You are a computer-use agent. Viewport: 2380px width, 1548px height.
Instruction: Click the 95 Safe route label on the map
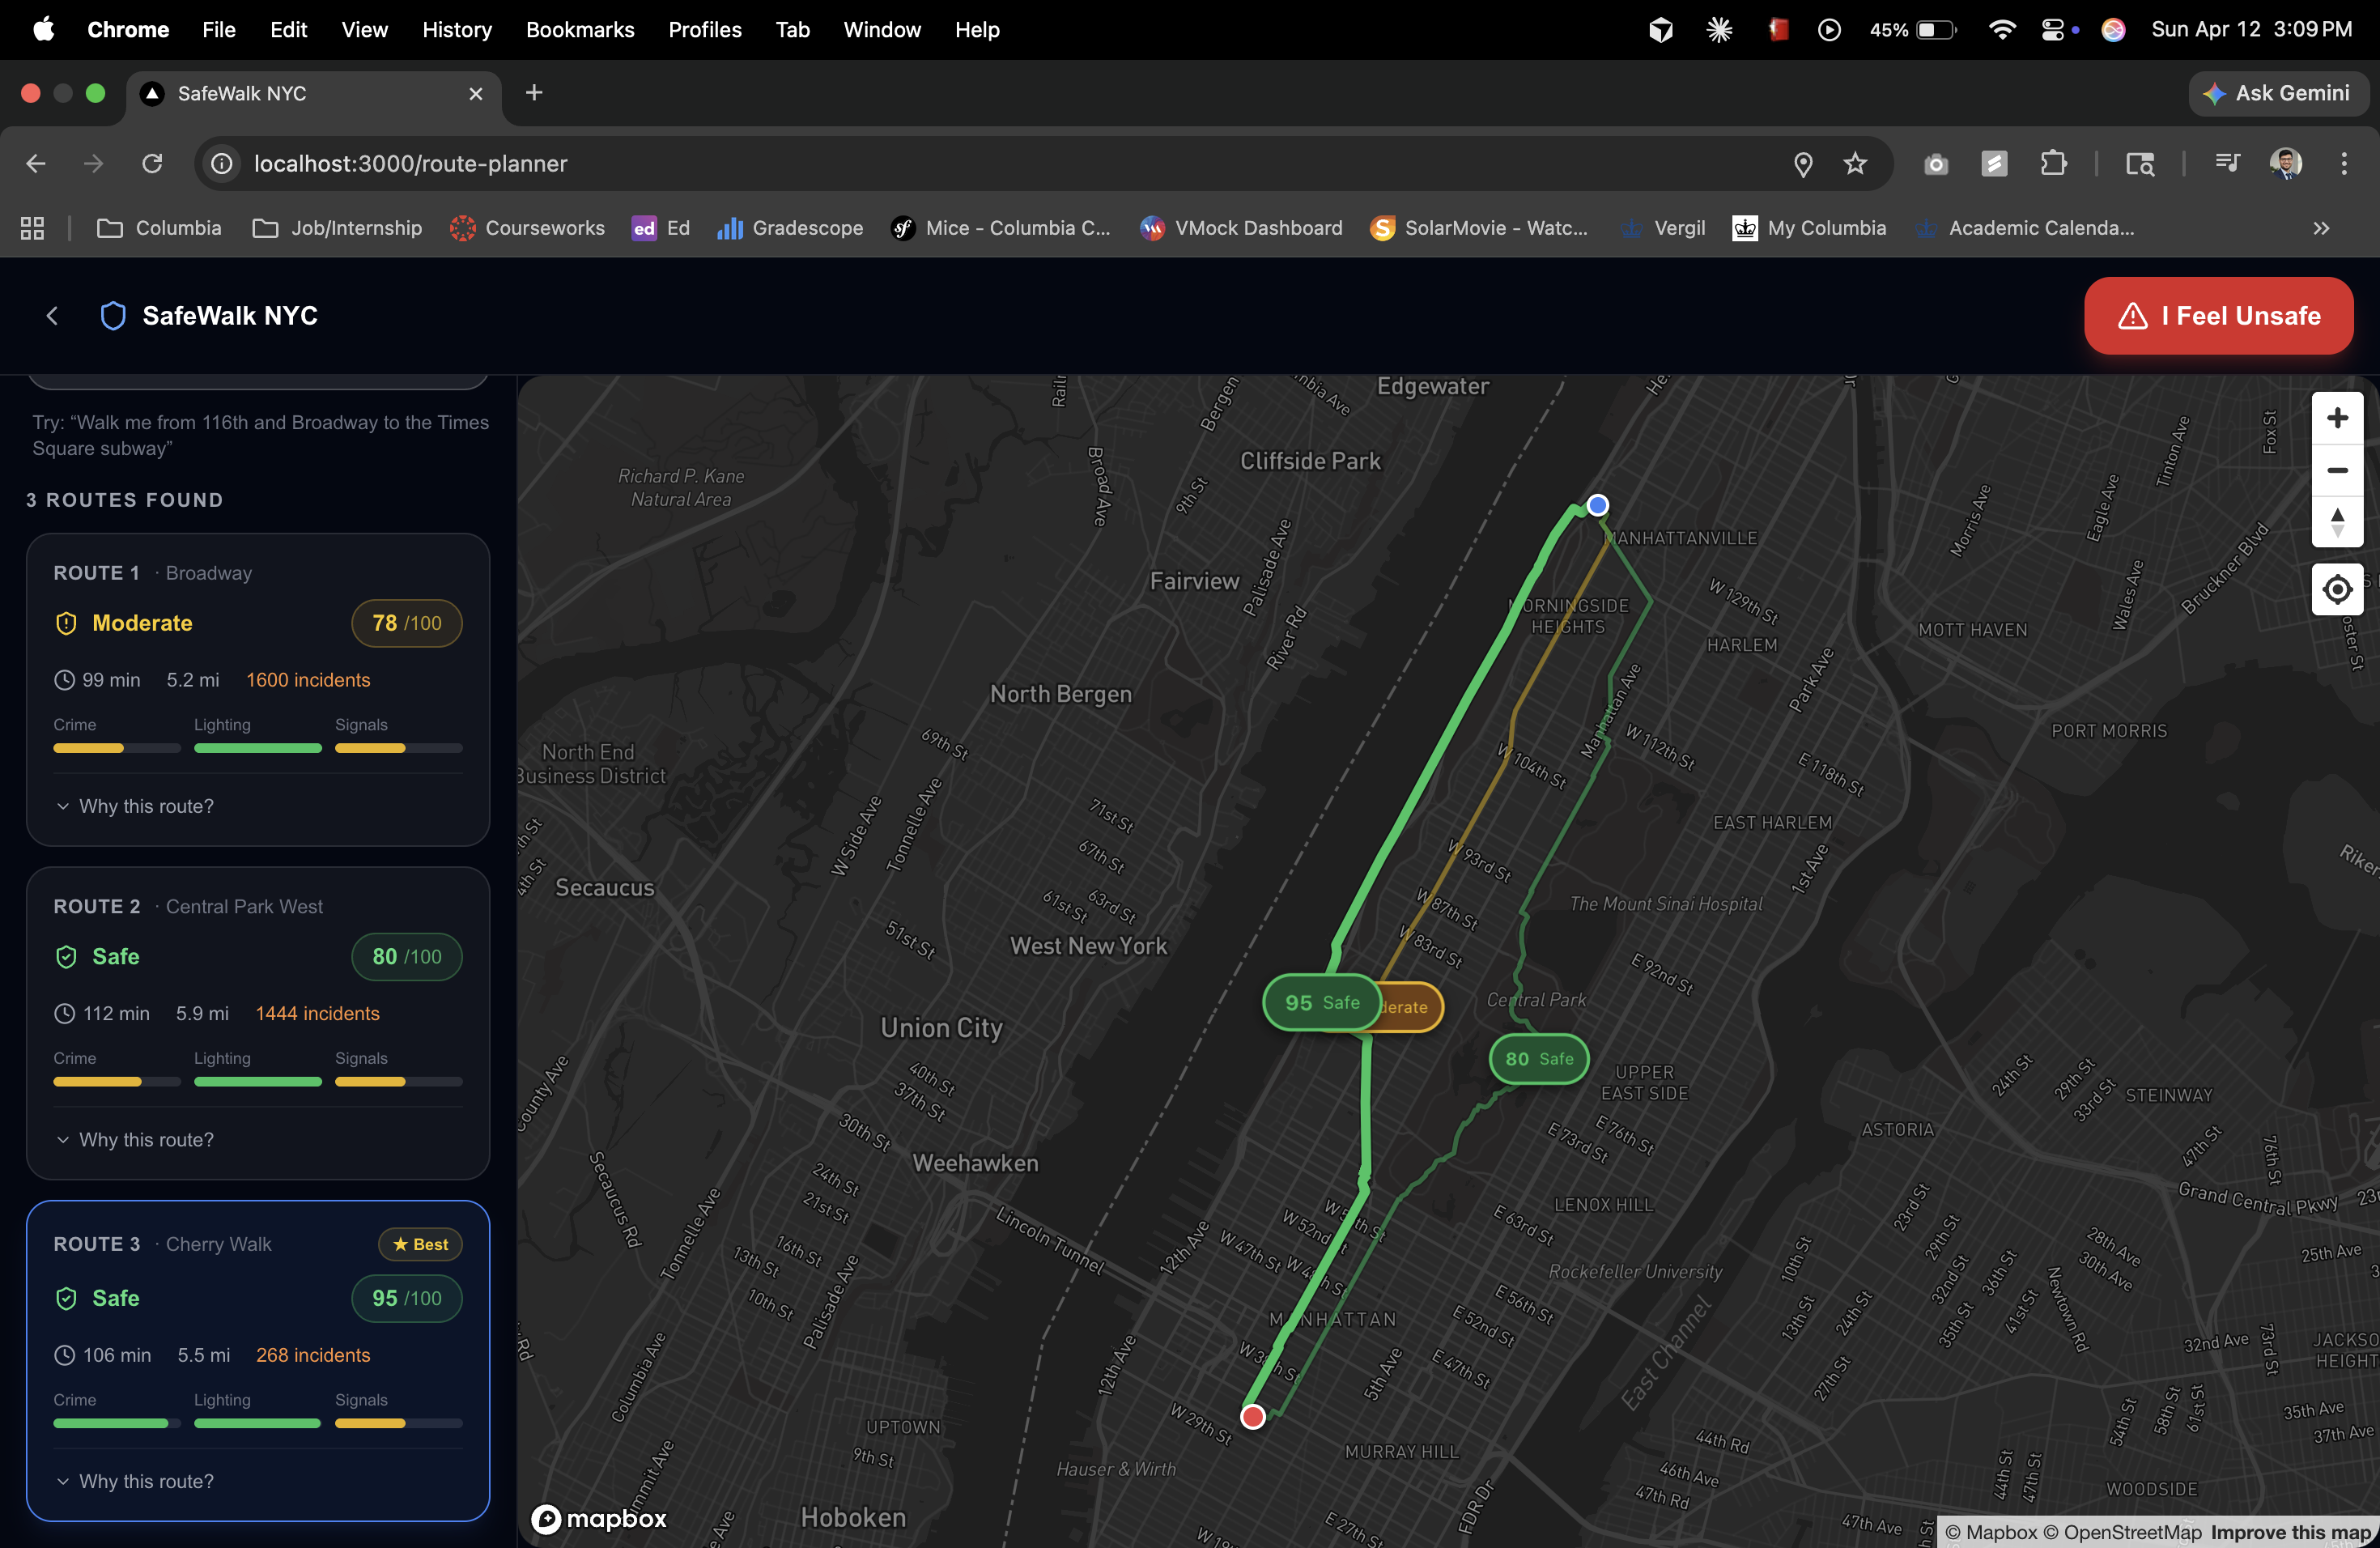coord(1321,1002)
